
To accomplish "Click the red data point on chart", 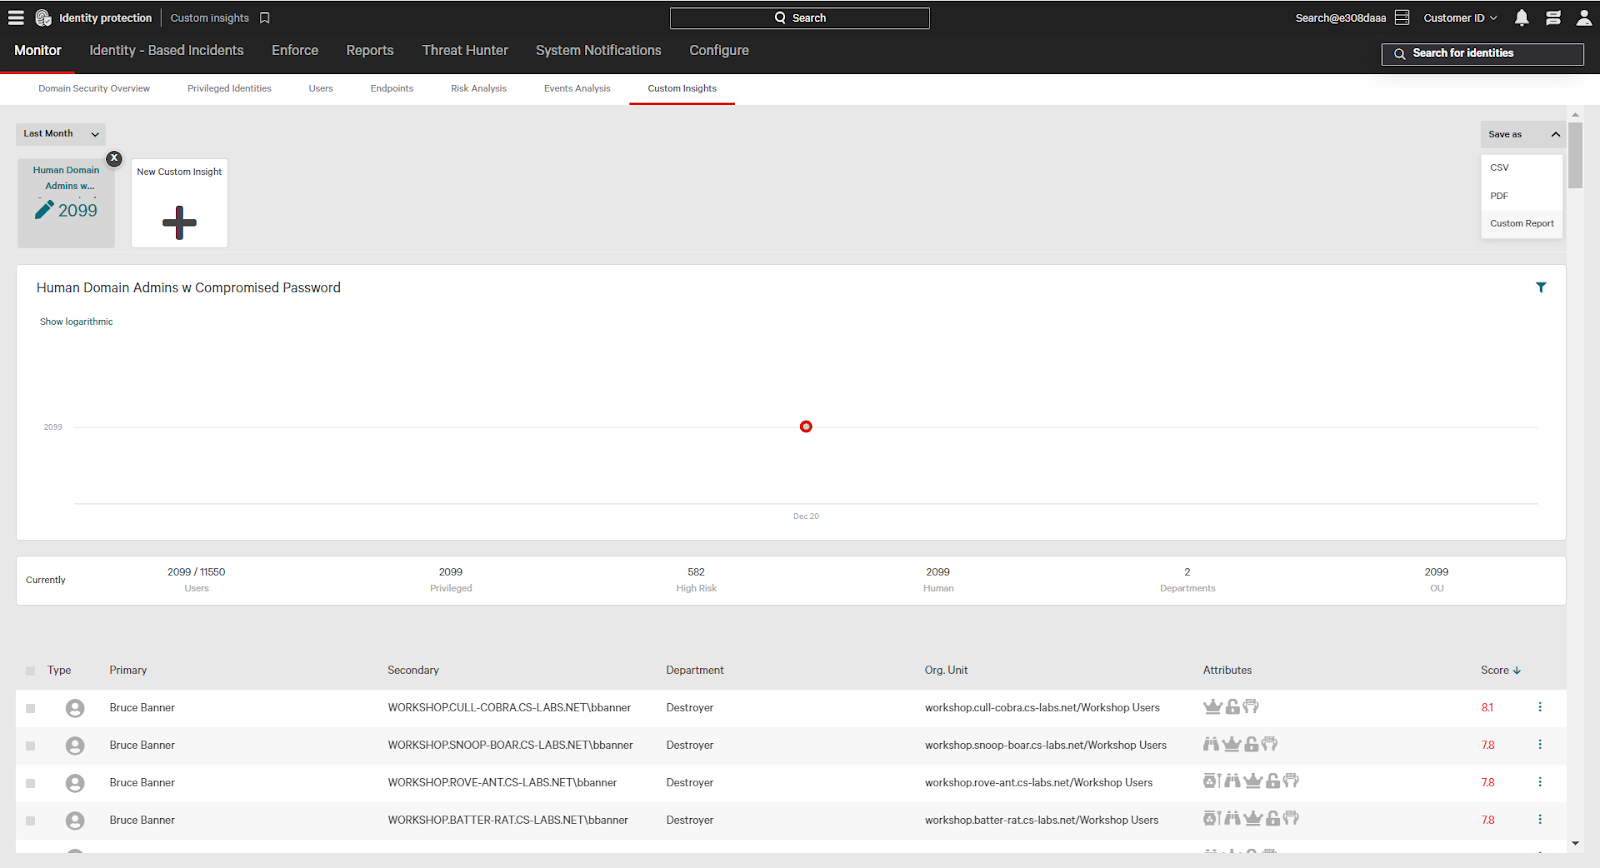I will point(806,427).
